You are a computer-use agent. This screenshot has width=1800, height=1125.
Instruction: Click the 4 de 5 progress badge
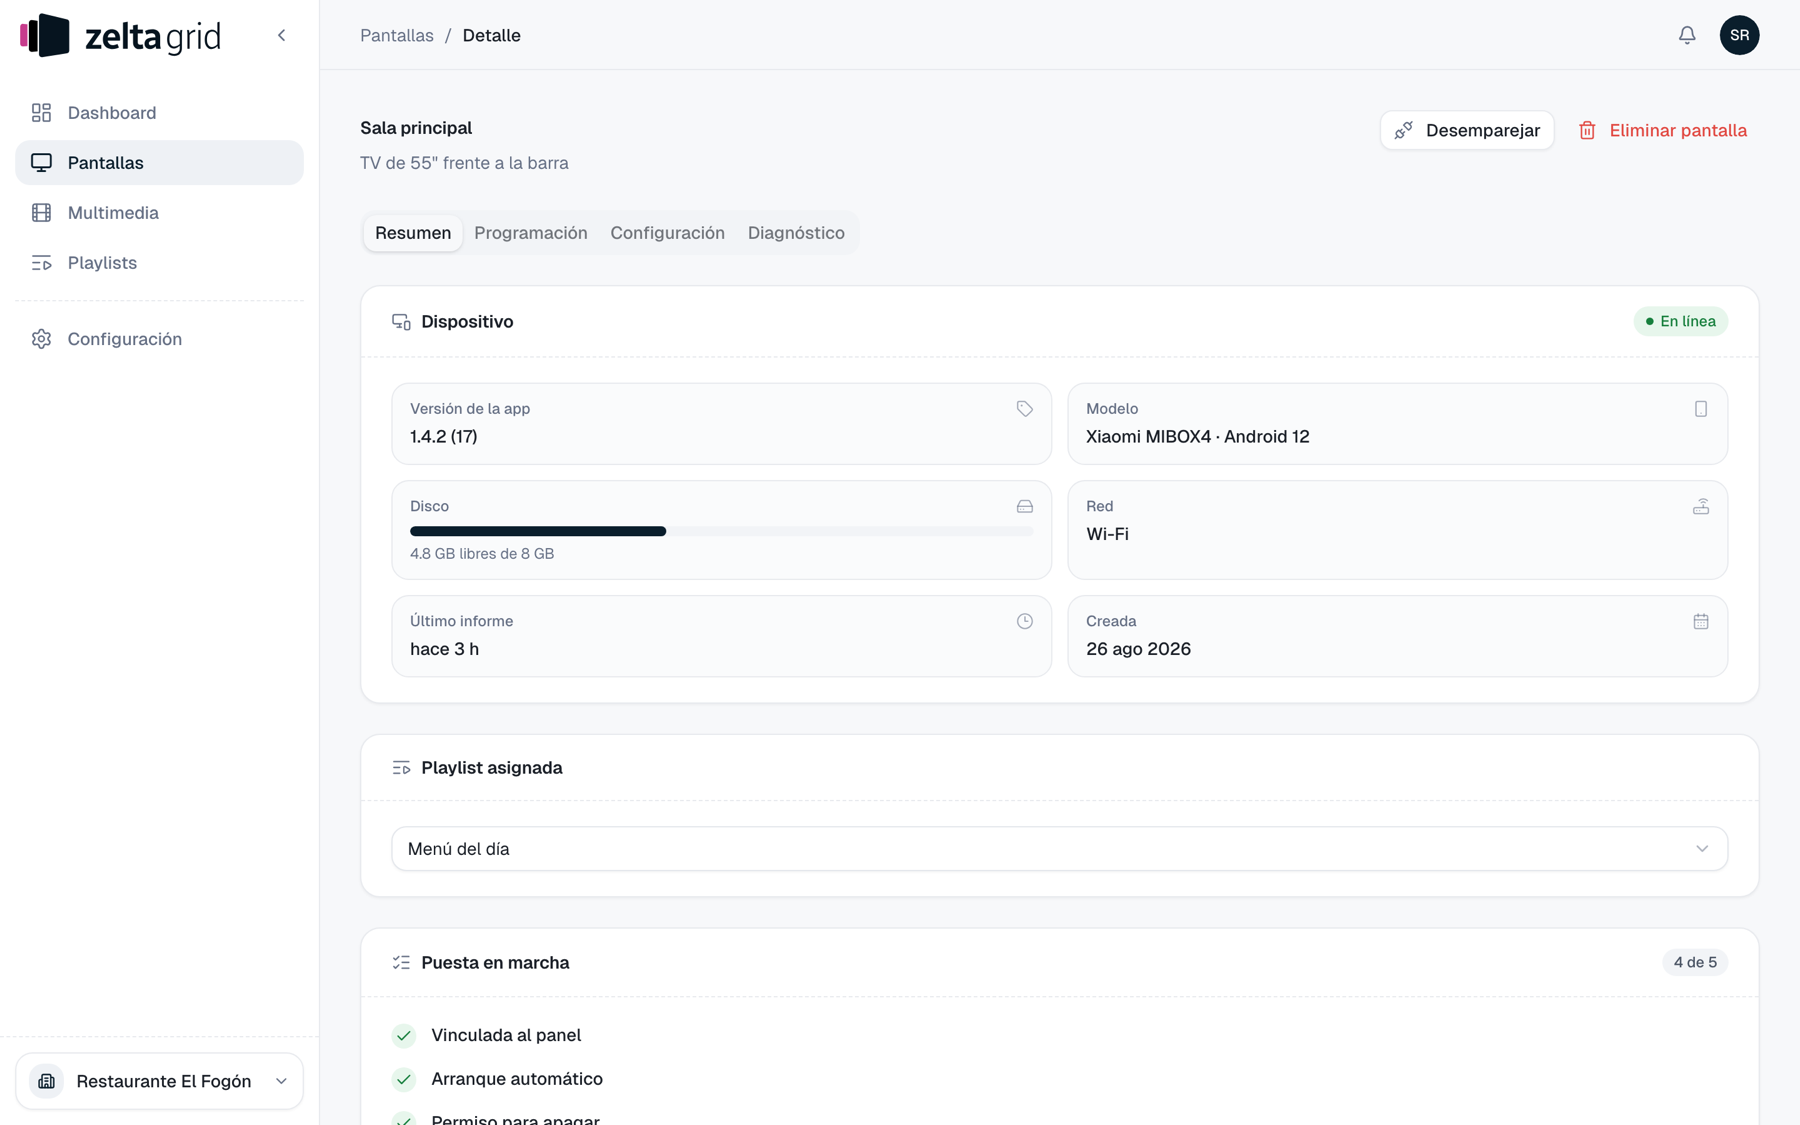[x=1695, y=963]
